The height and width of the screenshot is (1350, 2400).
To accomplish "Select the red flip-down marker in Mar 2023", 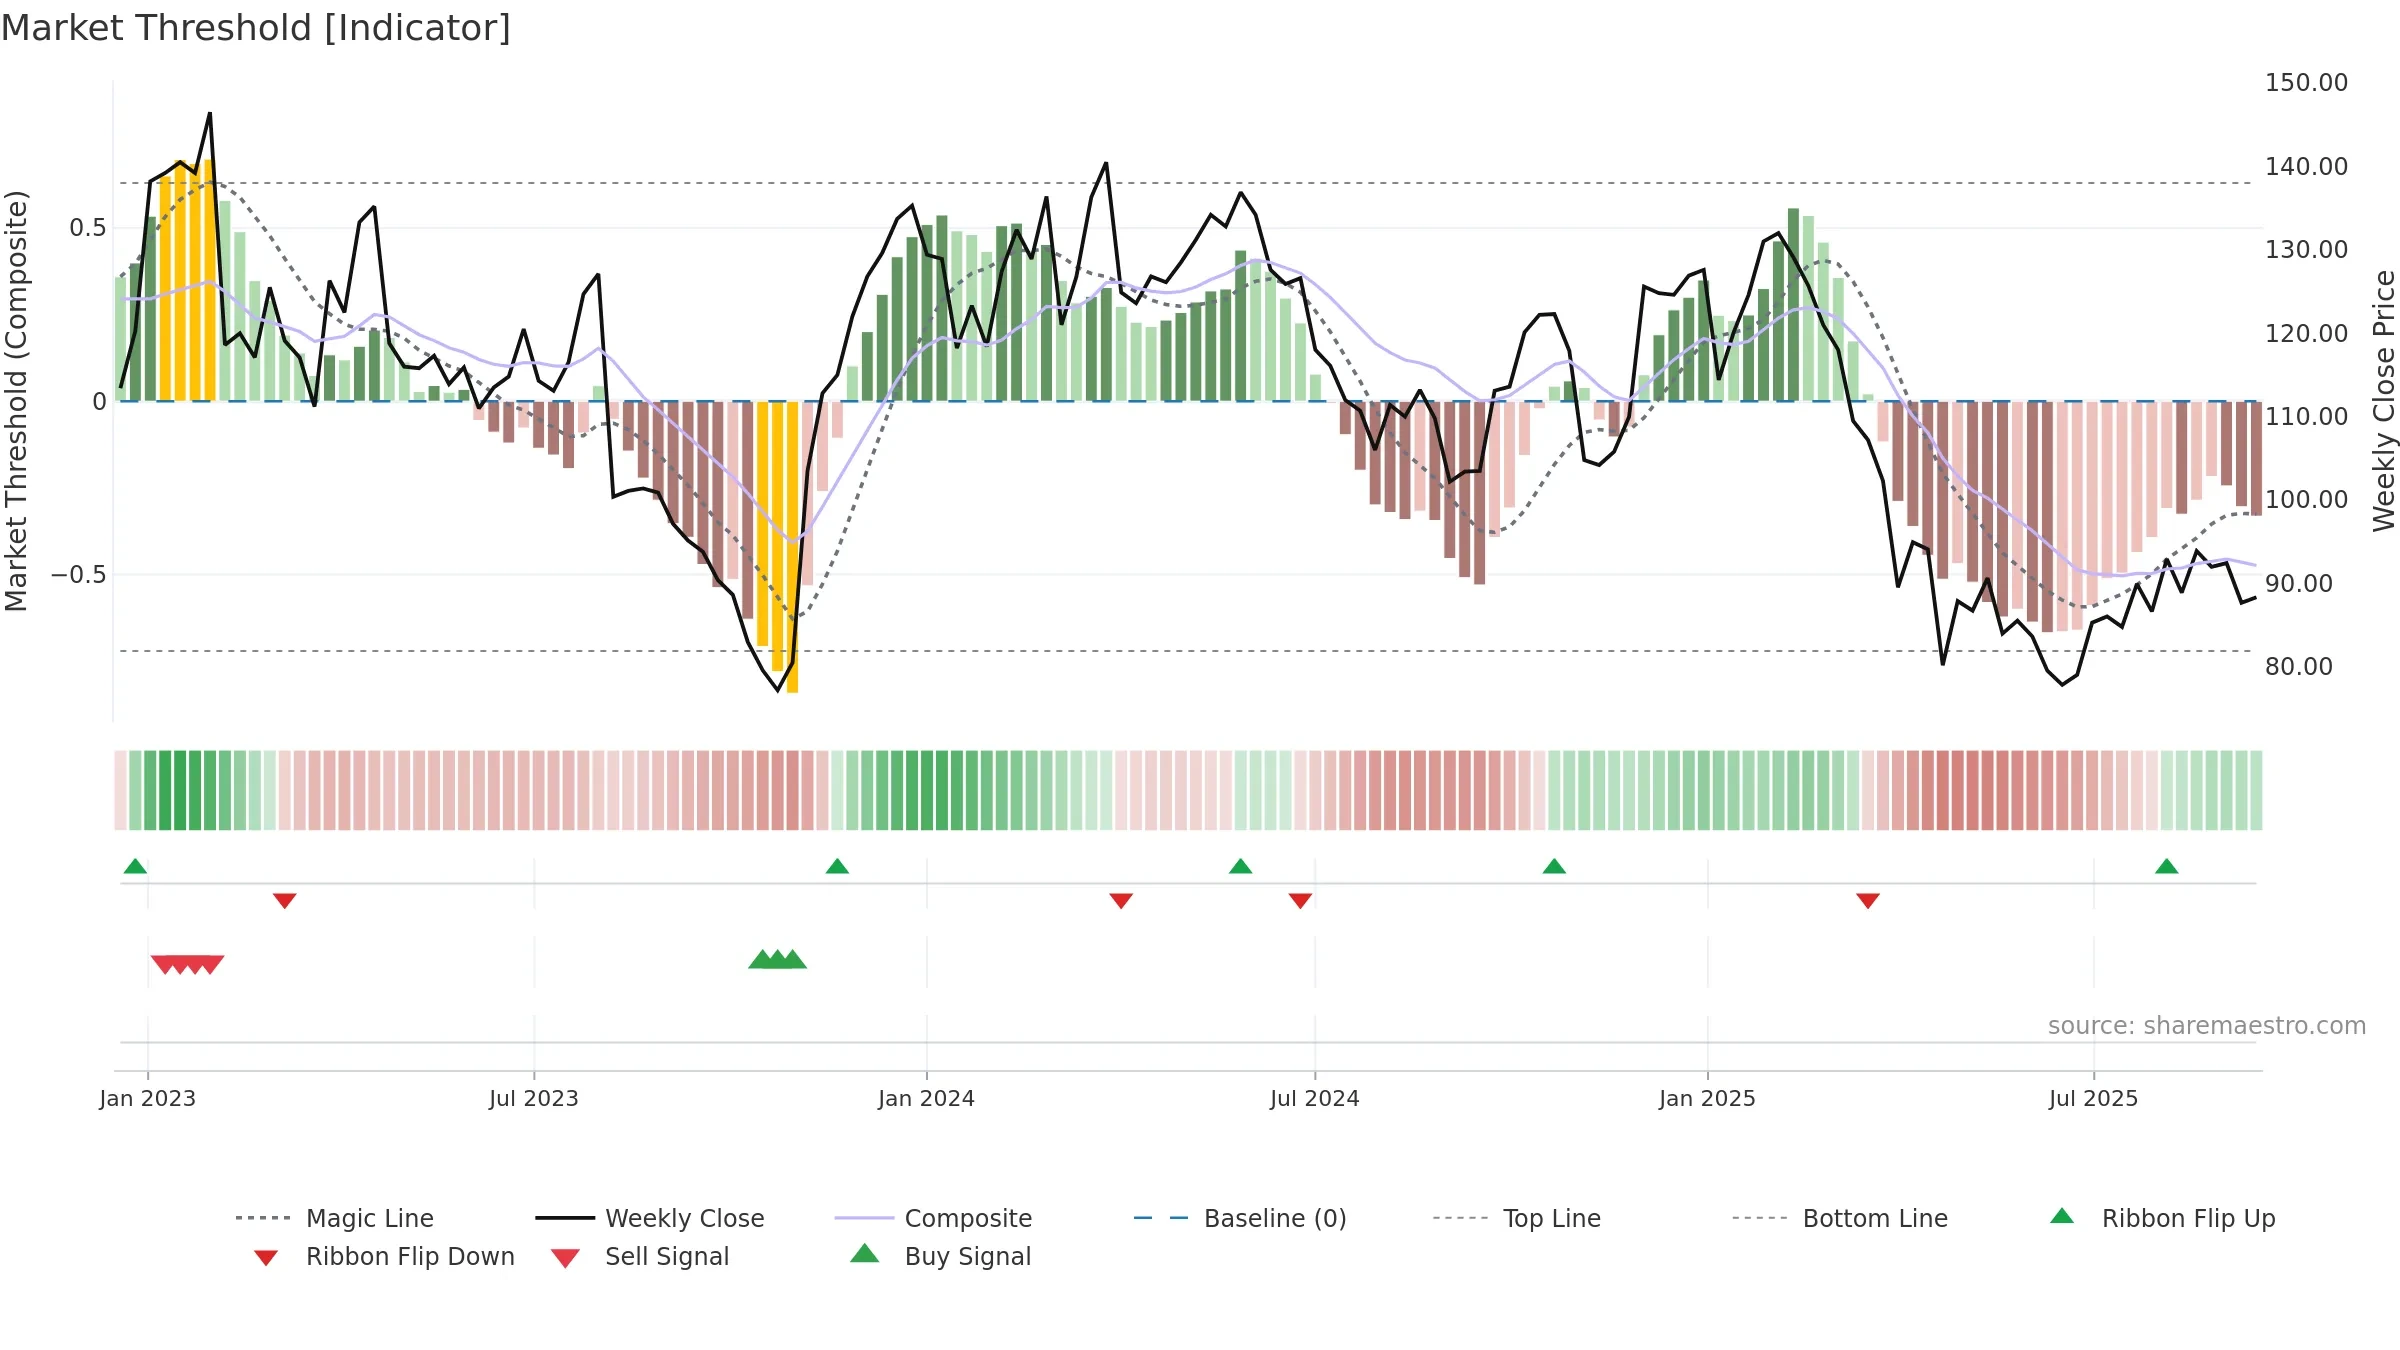I will point(285,901).
